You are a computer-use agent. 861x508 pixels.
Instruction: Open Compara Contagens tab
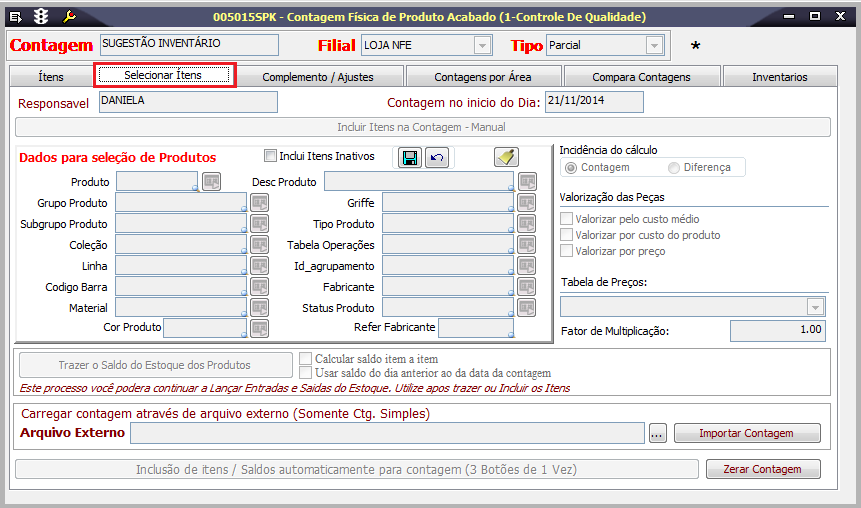[641, 77]
